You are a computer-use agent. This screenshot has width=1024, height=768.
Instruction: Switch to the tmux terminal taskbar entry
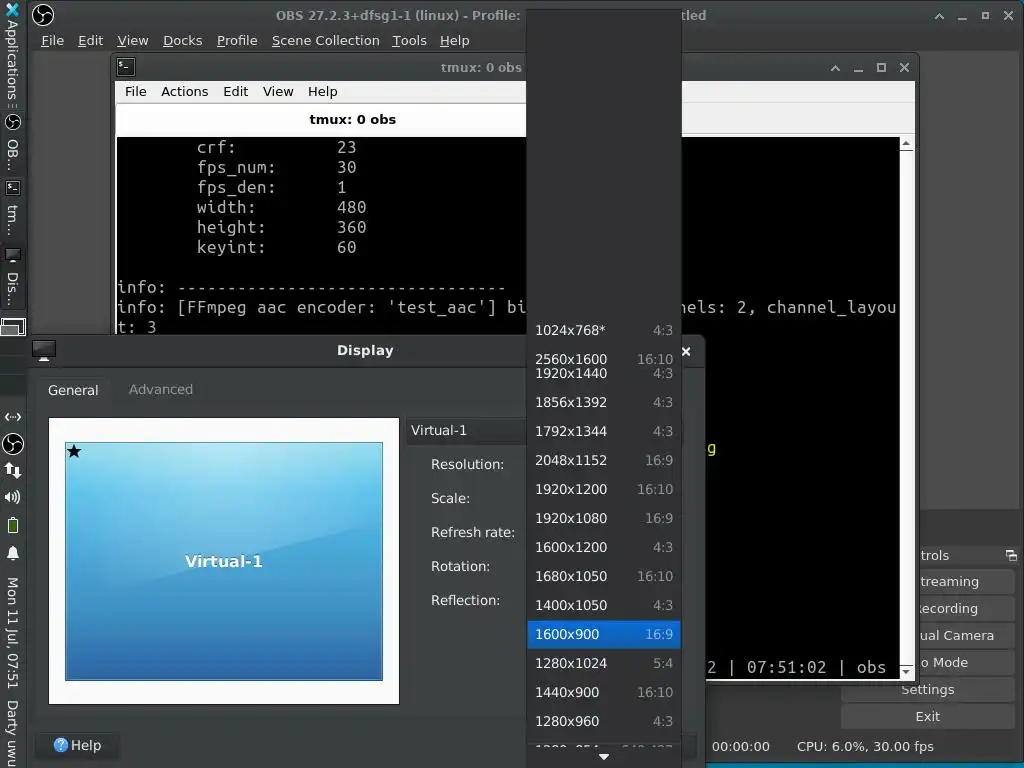point(12,209)
